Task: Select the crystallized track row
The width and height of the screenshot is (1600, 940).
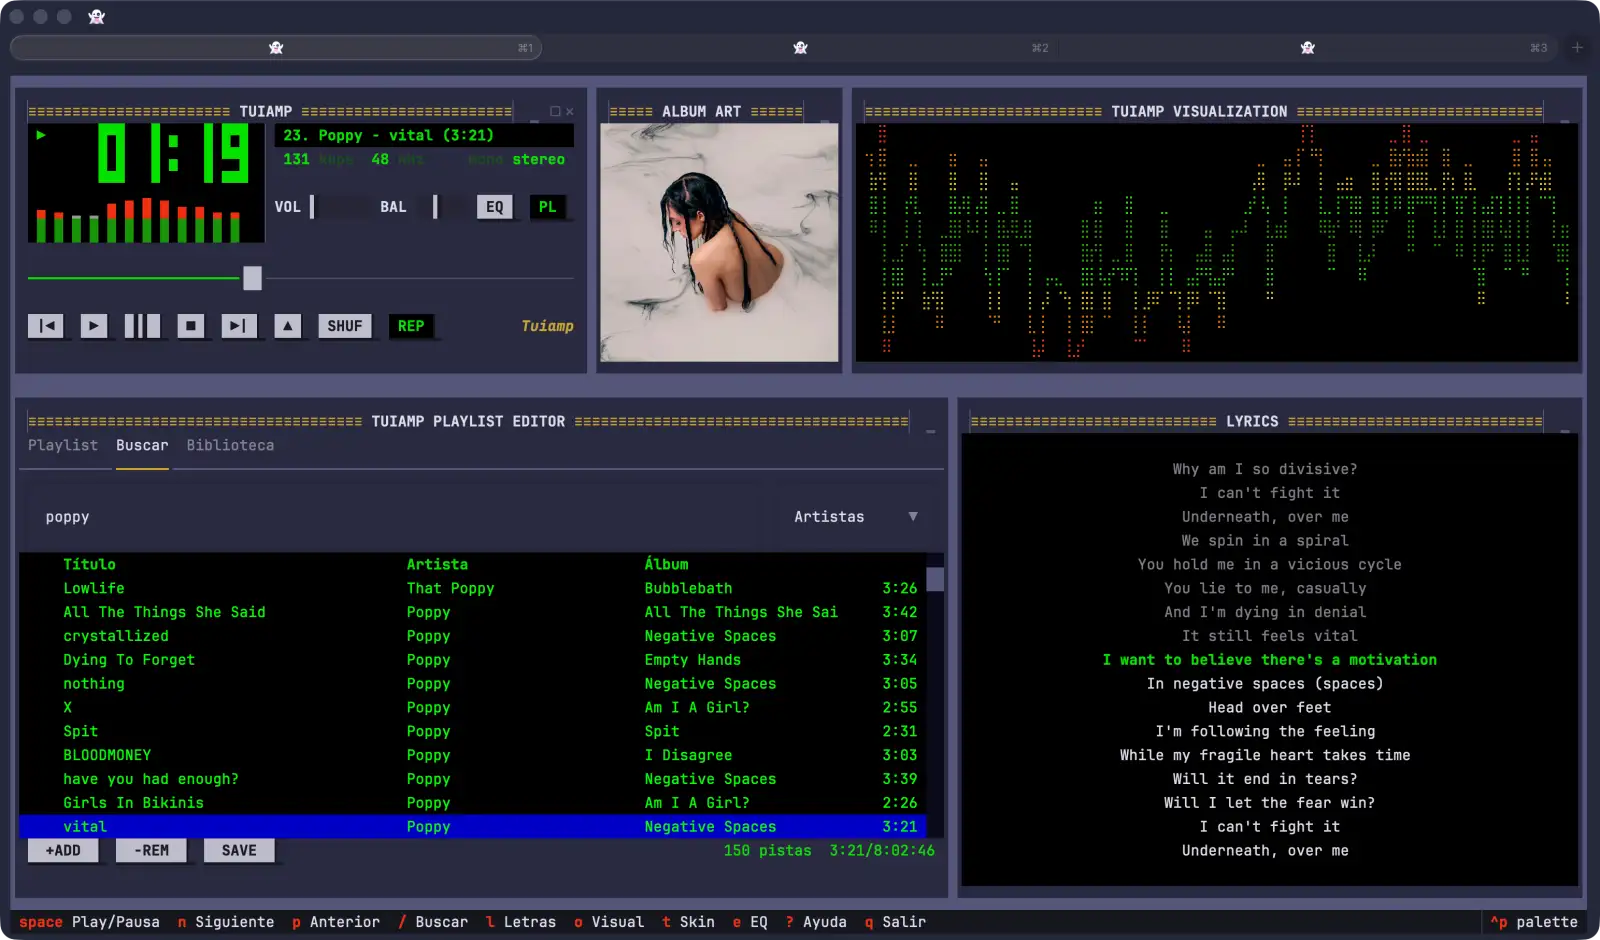Action: [x=472, y=636]
